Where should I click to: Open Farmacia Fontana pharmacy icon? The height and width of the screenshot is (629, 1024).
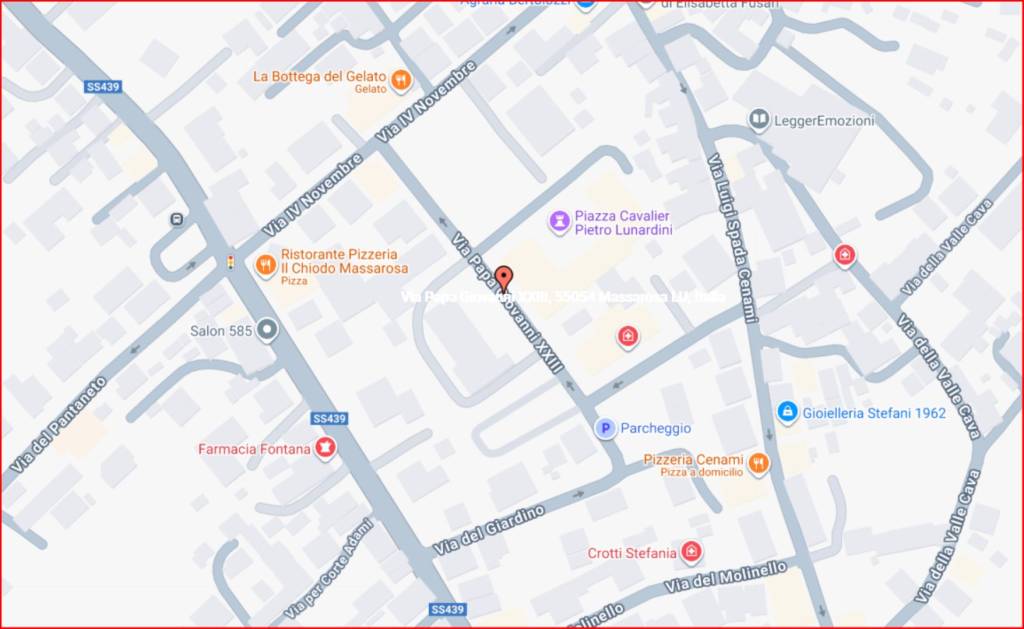[x=325, y=448]
